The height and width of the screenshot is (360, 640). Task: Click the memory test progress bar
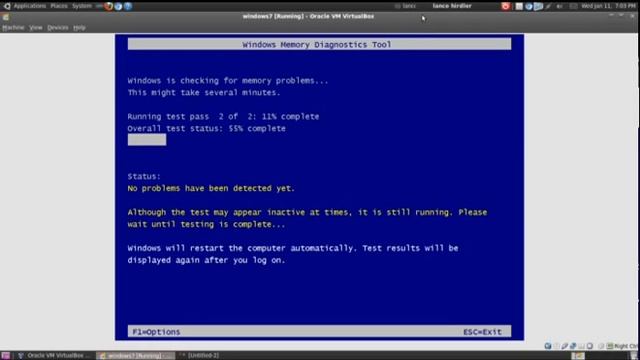[x=147, y=140]
